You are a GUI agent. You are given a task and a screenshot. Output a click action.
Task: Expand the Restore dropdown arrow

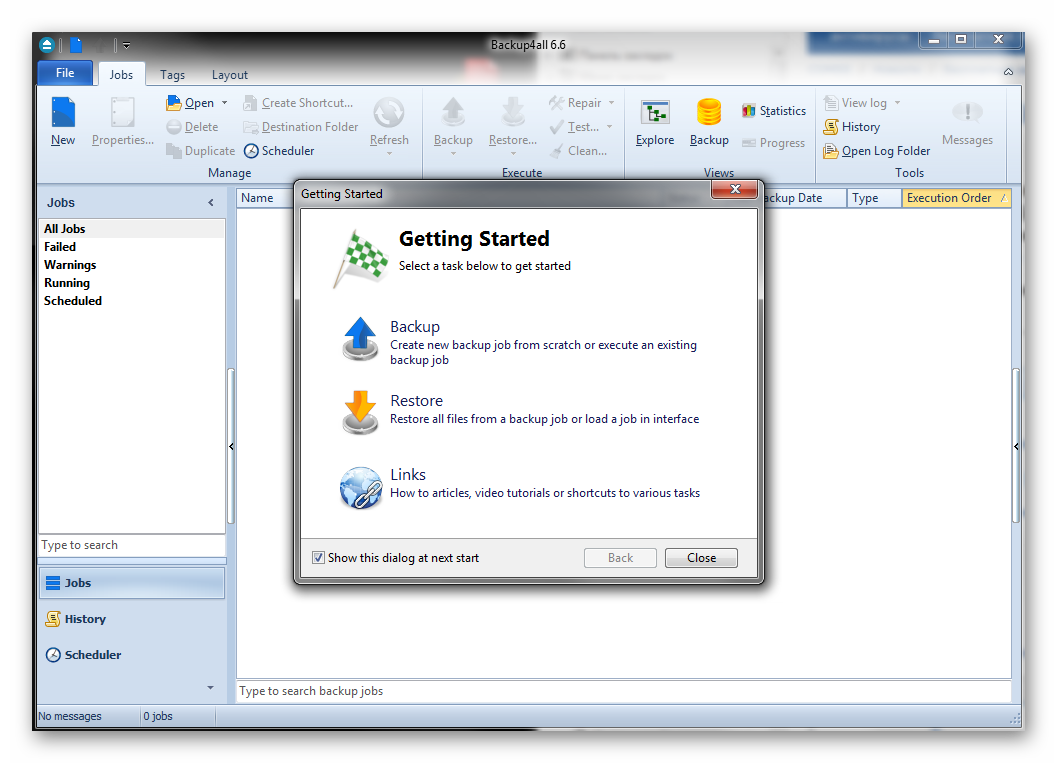(513, 154)
